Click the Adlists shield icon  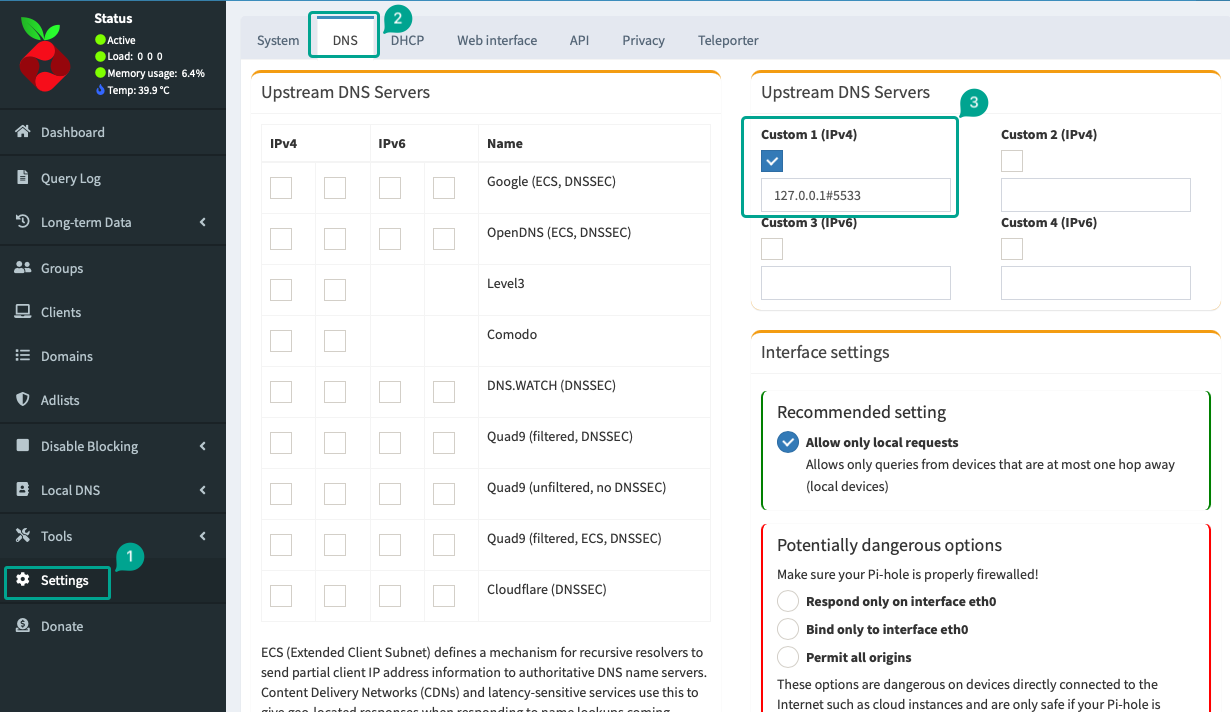tap(23, 400)
